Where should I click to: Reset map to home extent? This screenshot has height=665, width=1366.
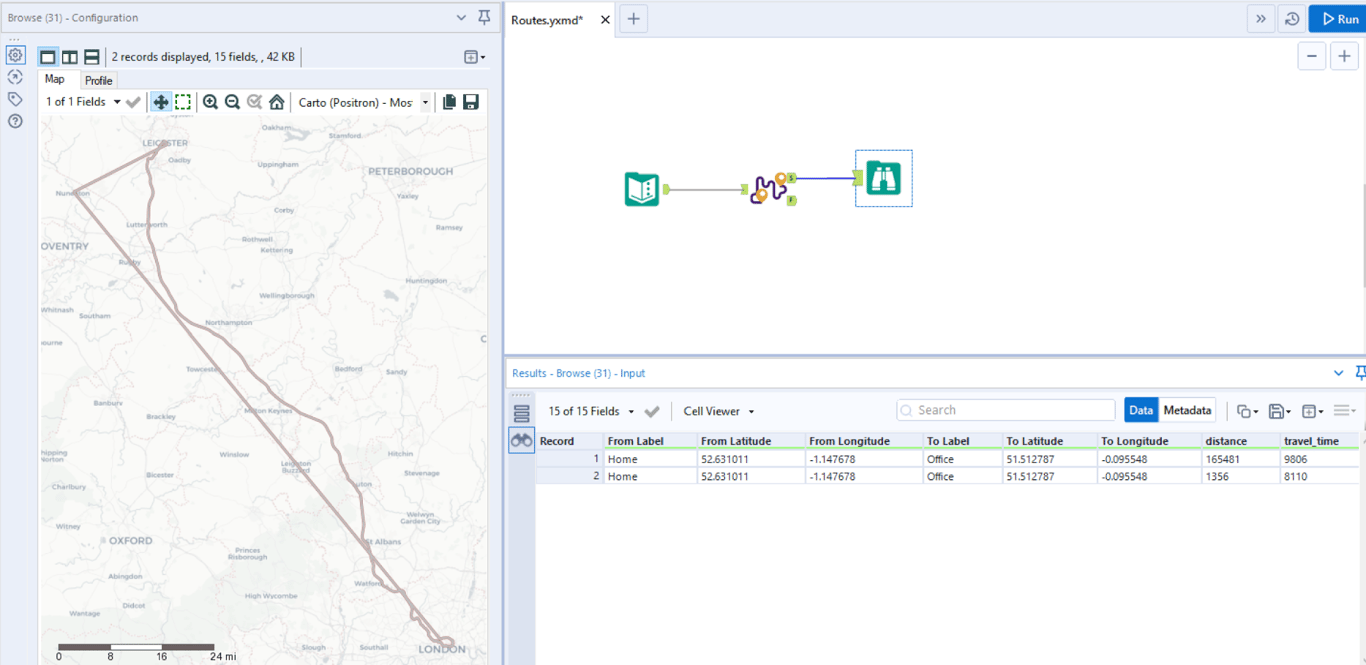click(x=277, y=102)
